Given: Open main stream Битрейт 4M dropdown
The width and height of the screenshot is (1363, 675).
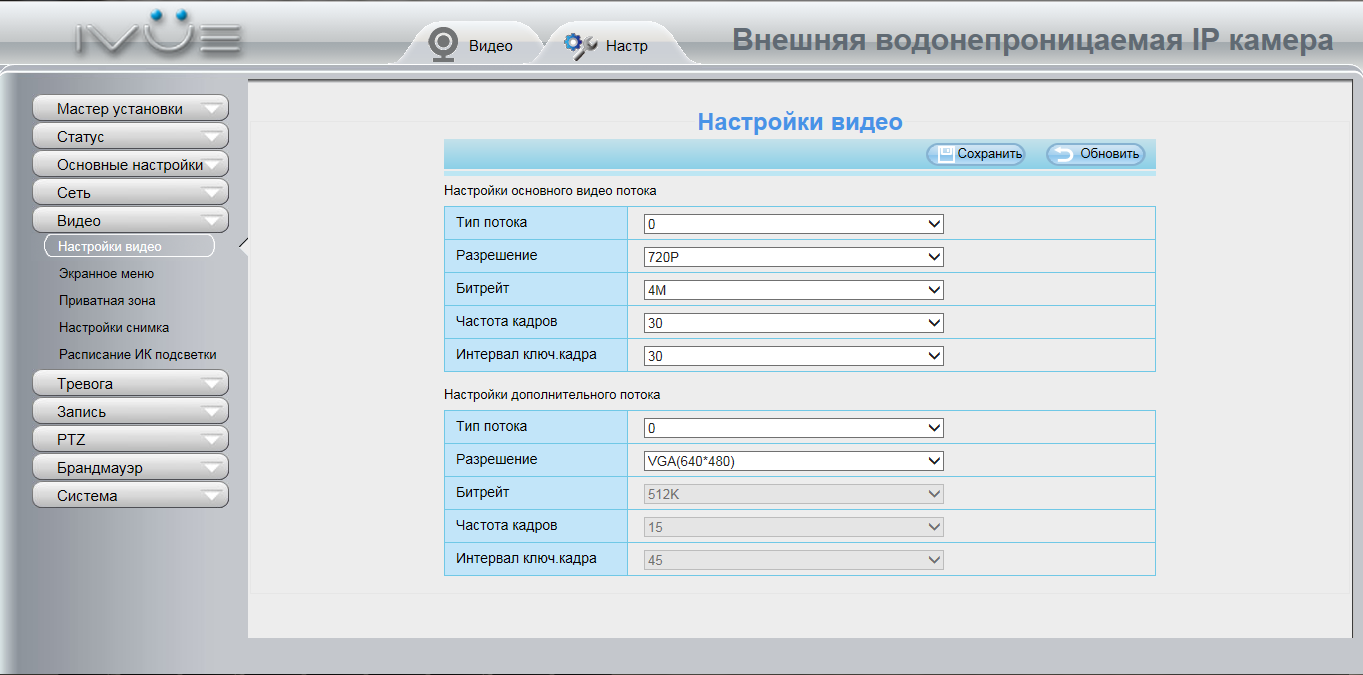Looking at the screenshot, I should coord(794,290).
